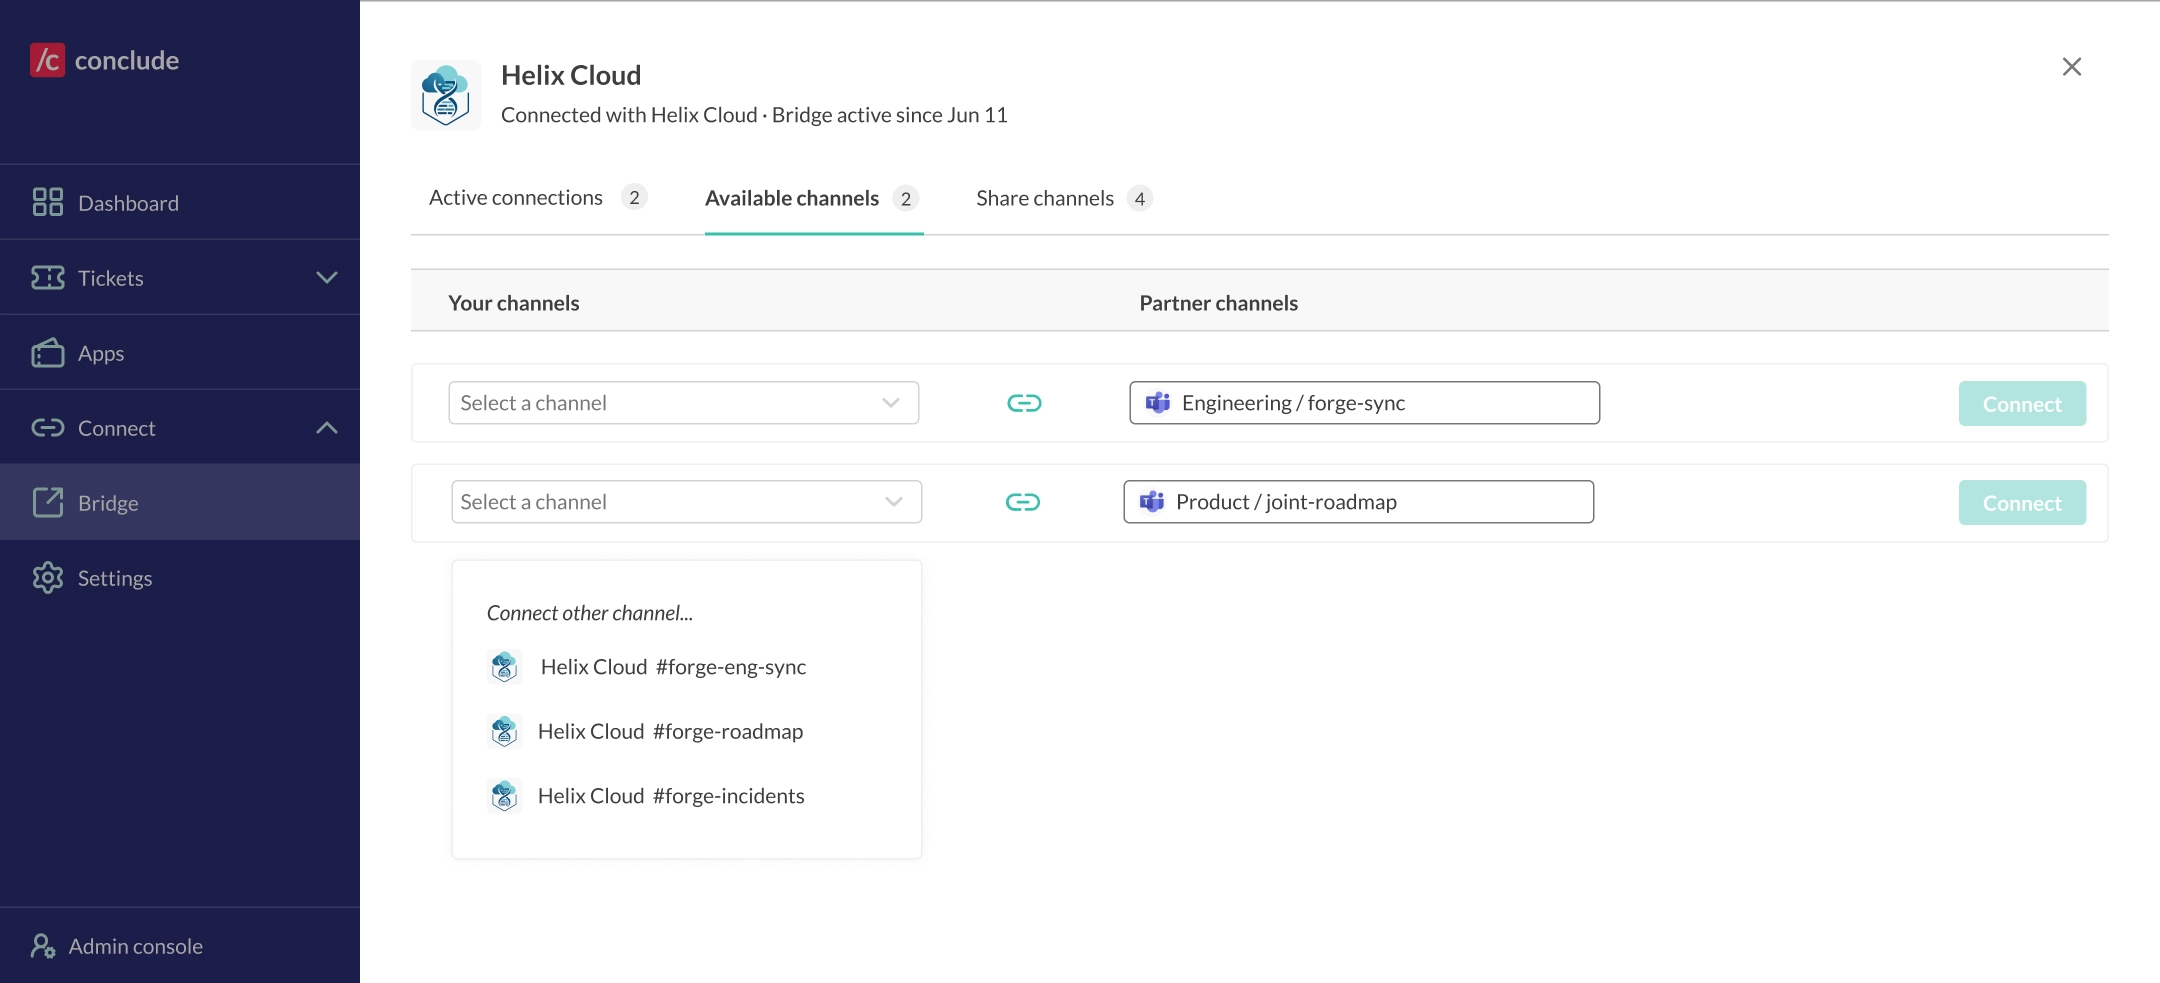Connect the Product / joint-roadmap channel
The image size is (2160, 983).
[2022, 503]
